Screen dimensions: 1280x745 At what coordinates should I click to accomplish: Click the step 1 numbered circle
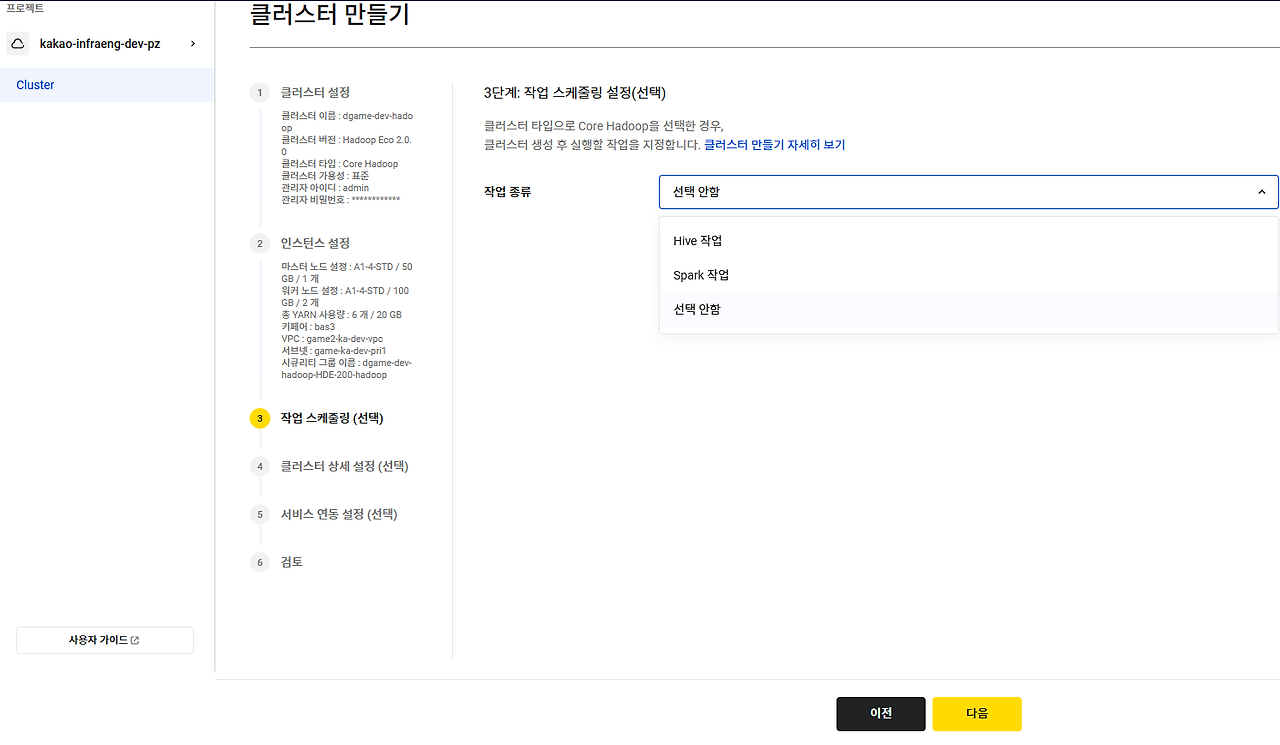[x=259, y=92]
